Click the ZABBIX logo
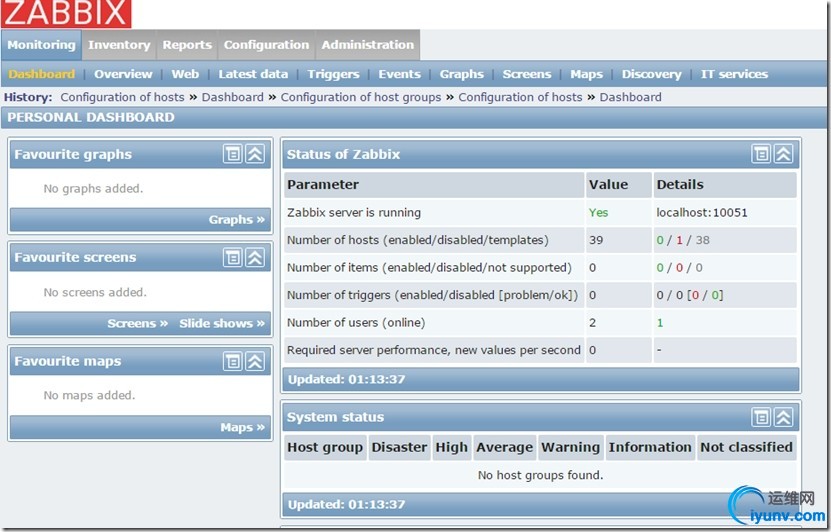Viewport: 831px width, 532px height. 66,13
